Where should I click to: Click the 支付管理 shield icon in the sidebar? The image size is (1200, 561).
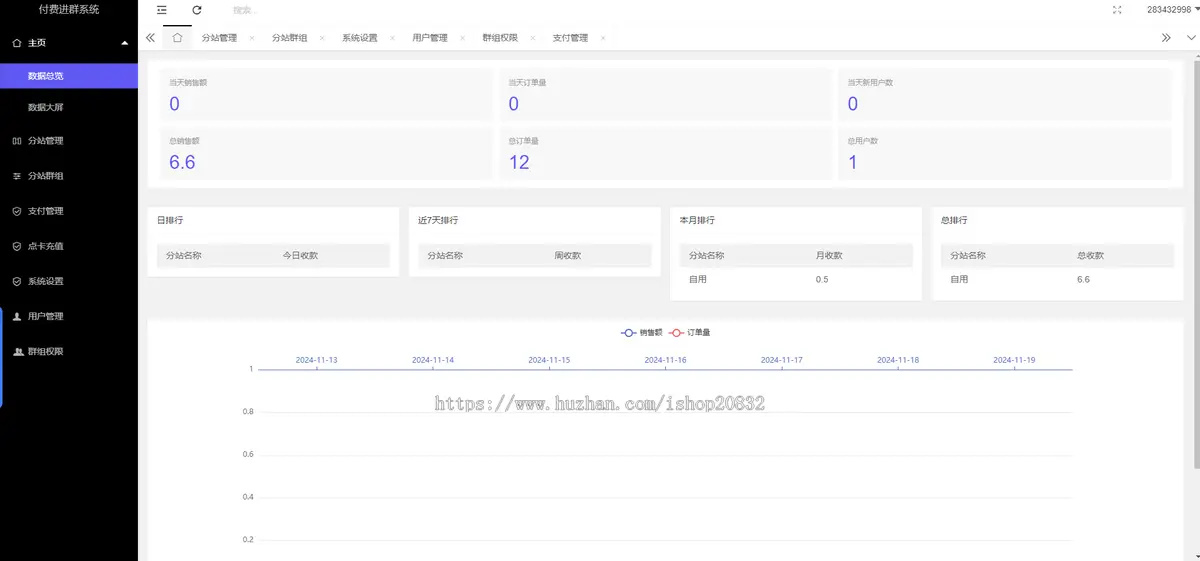point(17,211)
